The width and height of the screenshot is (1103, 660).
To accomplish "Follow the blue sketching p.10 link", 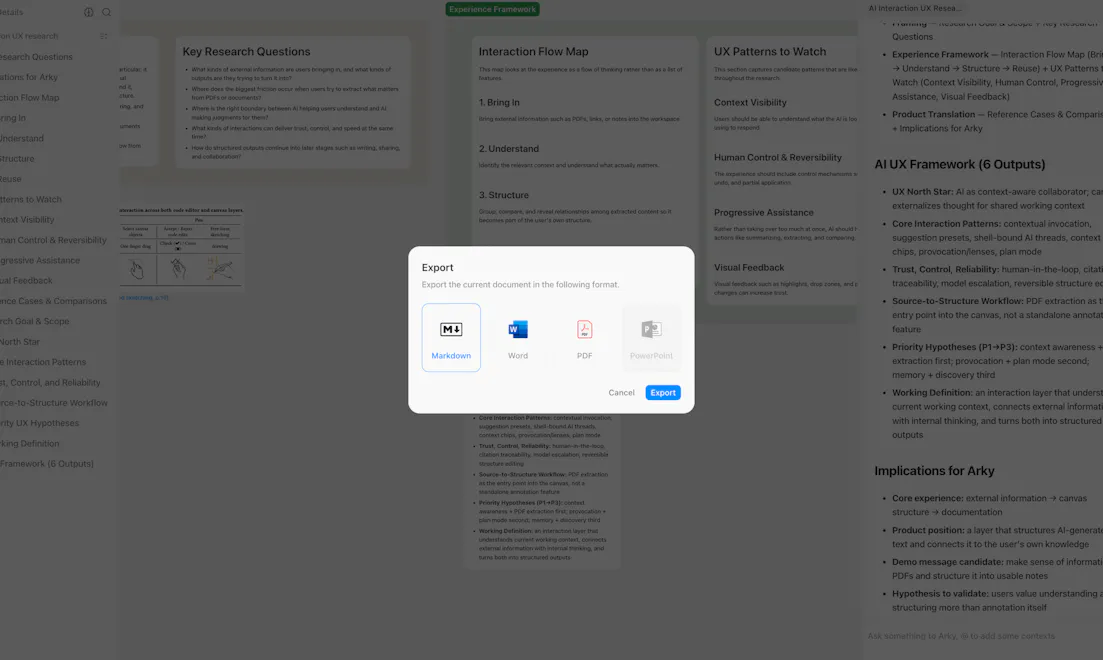I will tap(144, 298).
